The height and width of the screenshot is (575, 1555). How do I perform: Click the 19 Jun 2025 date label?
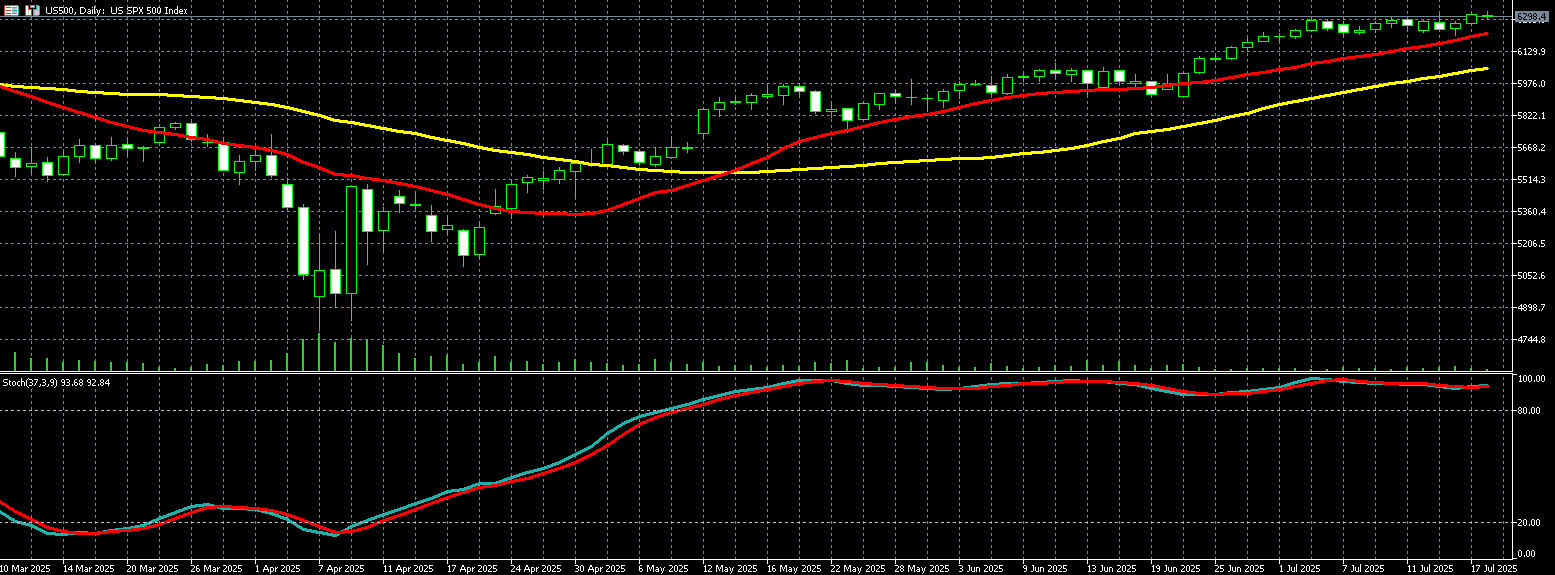pyautogui.click(x=1177, y=567)
